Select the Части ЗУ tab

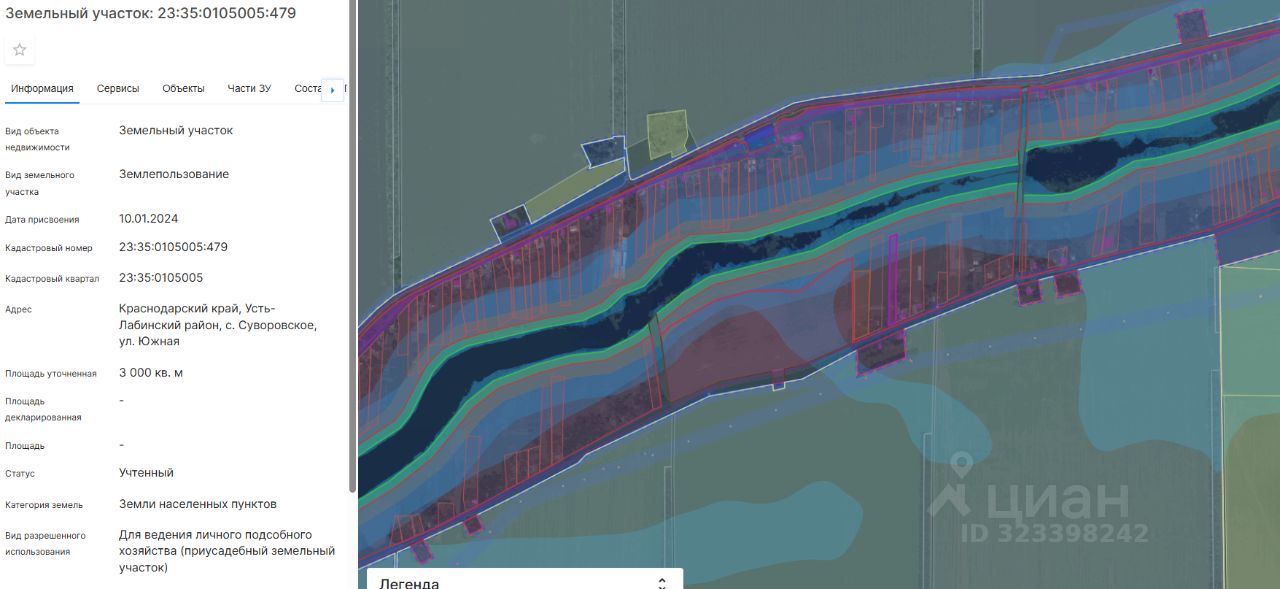tap(249, 88)
